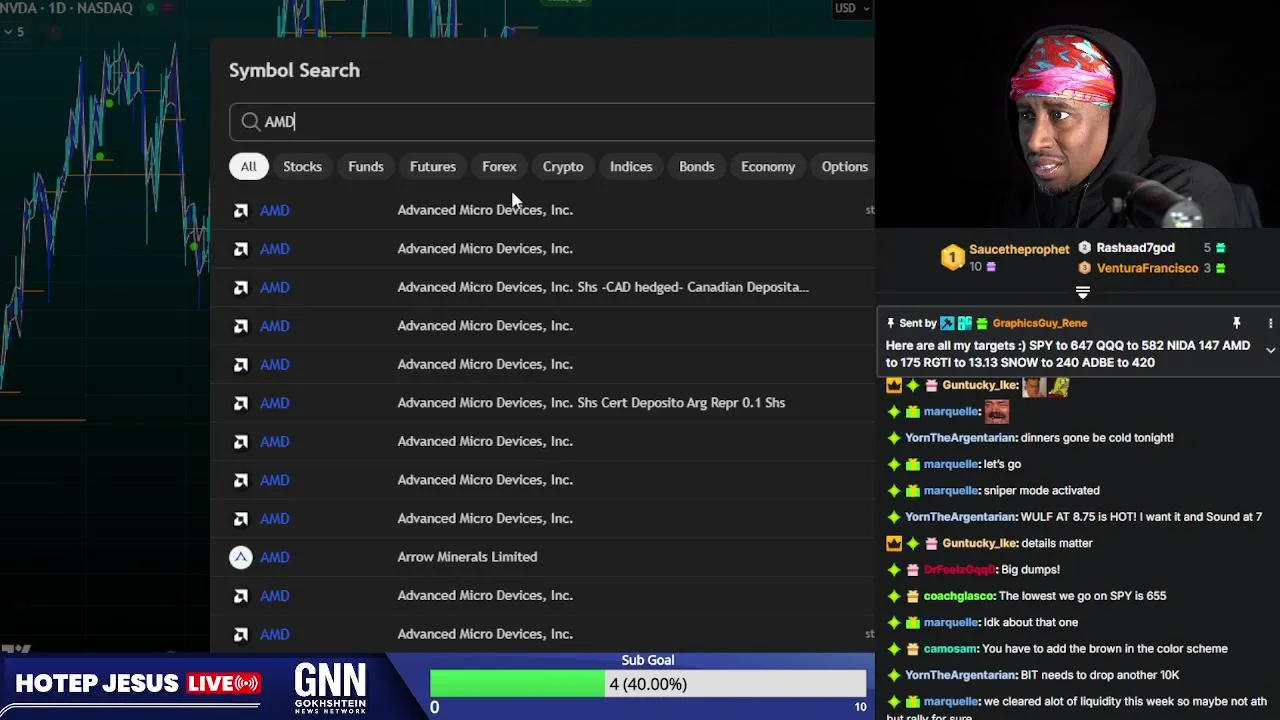Click the DrFeelzGood username in chat
1280x720 pixels.
coord(959,570)
